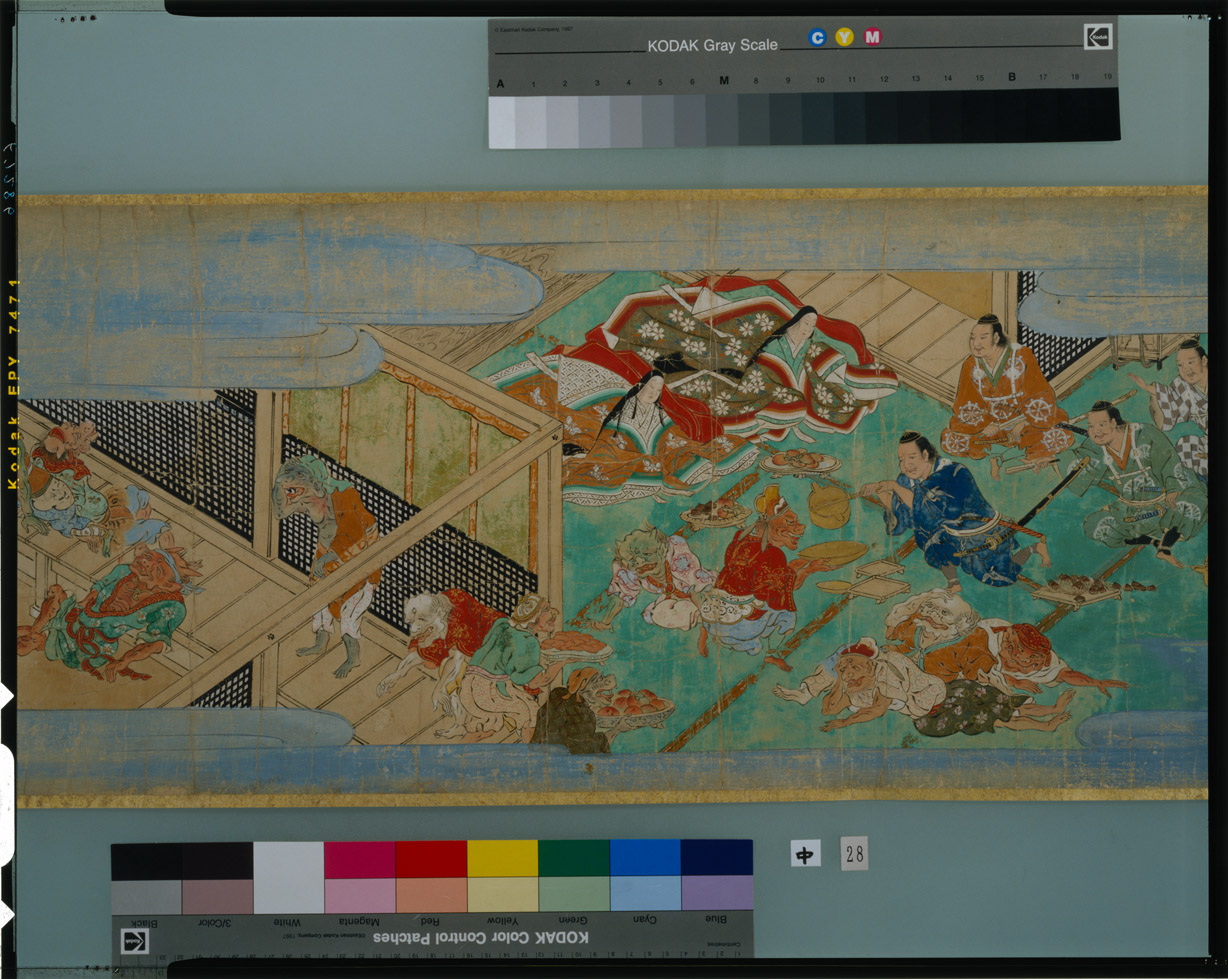The width and height of the screenshot is (1228, 979).
Task: Click the lightest gray step under A
Action: pyautogui.click(x=502, y=122)
